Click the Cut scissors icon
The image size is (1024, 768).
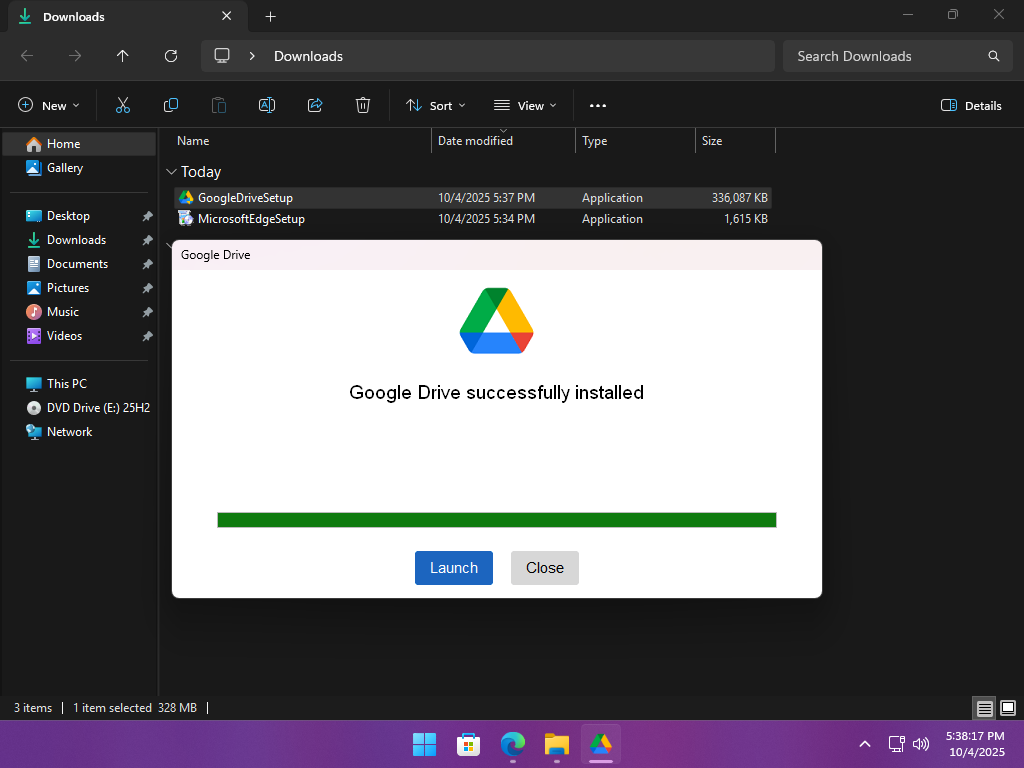[x=123, y=105]
